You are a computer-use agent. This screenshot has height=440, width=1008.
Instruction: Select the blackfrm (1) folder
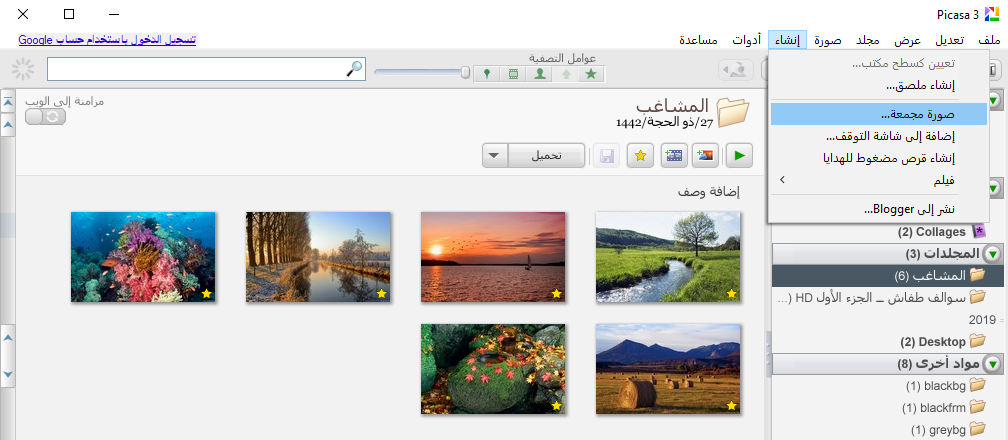click(x=944, y=407)
